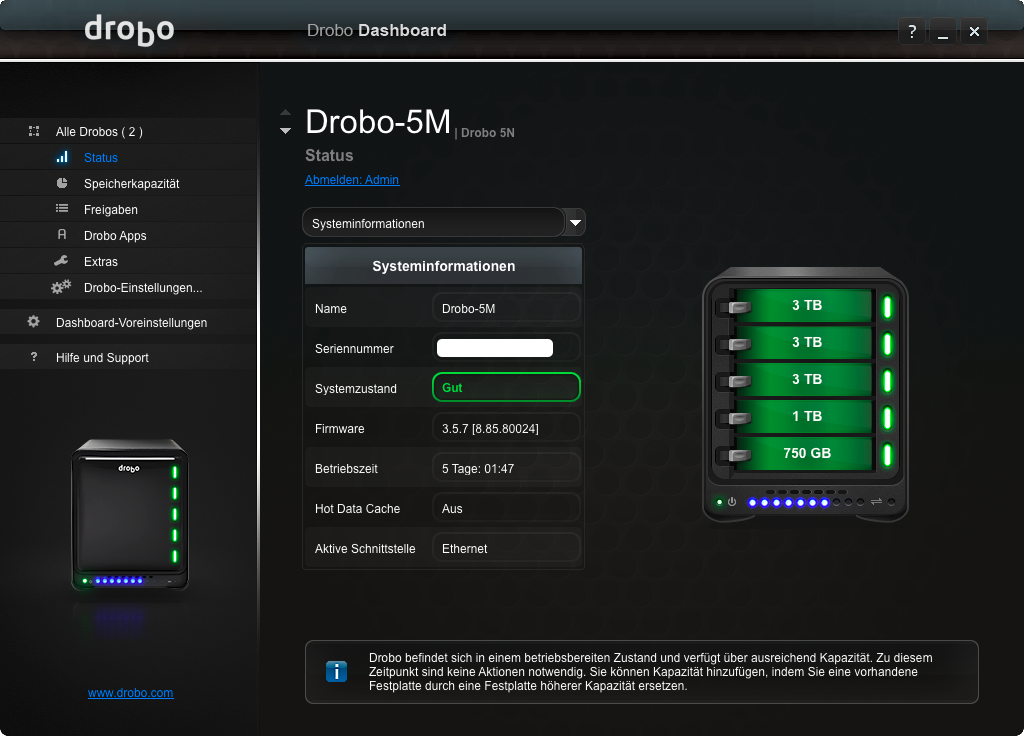The height and width of the screenshot is (736, 1024).
Task: Click the Drobo-Einstellungen gears icon
Action: 61,287
